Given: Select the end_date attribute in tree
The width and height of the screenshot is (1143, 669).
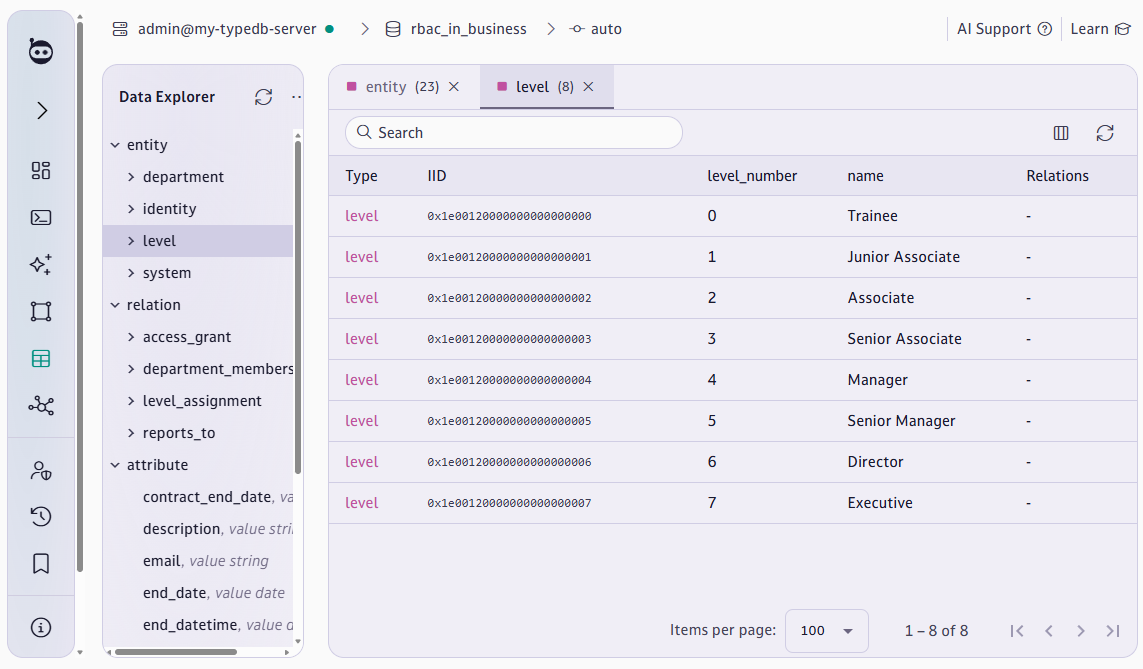Looking at the screenshot, I should click(174, 593).
